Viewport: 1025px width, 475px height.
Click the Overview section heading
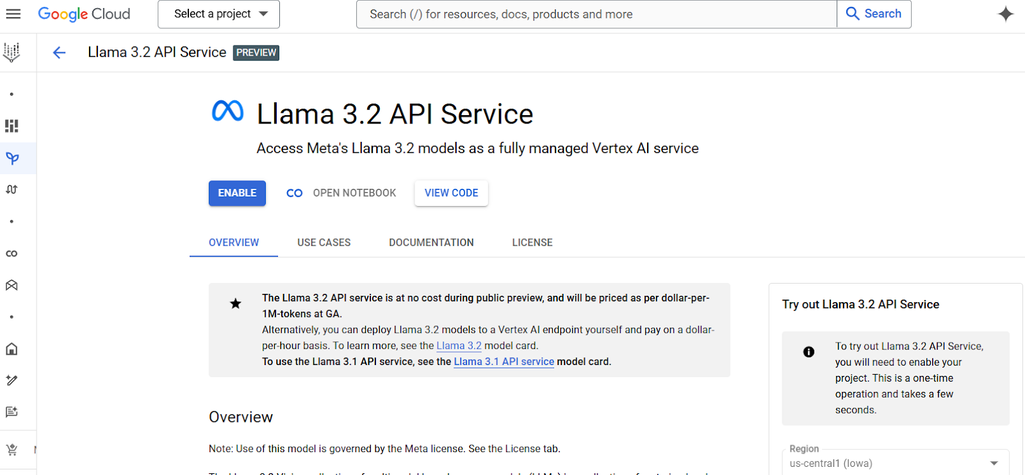(241, 417)
